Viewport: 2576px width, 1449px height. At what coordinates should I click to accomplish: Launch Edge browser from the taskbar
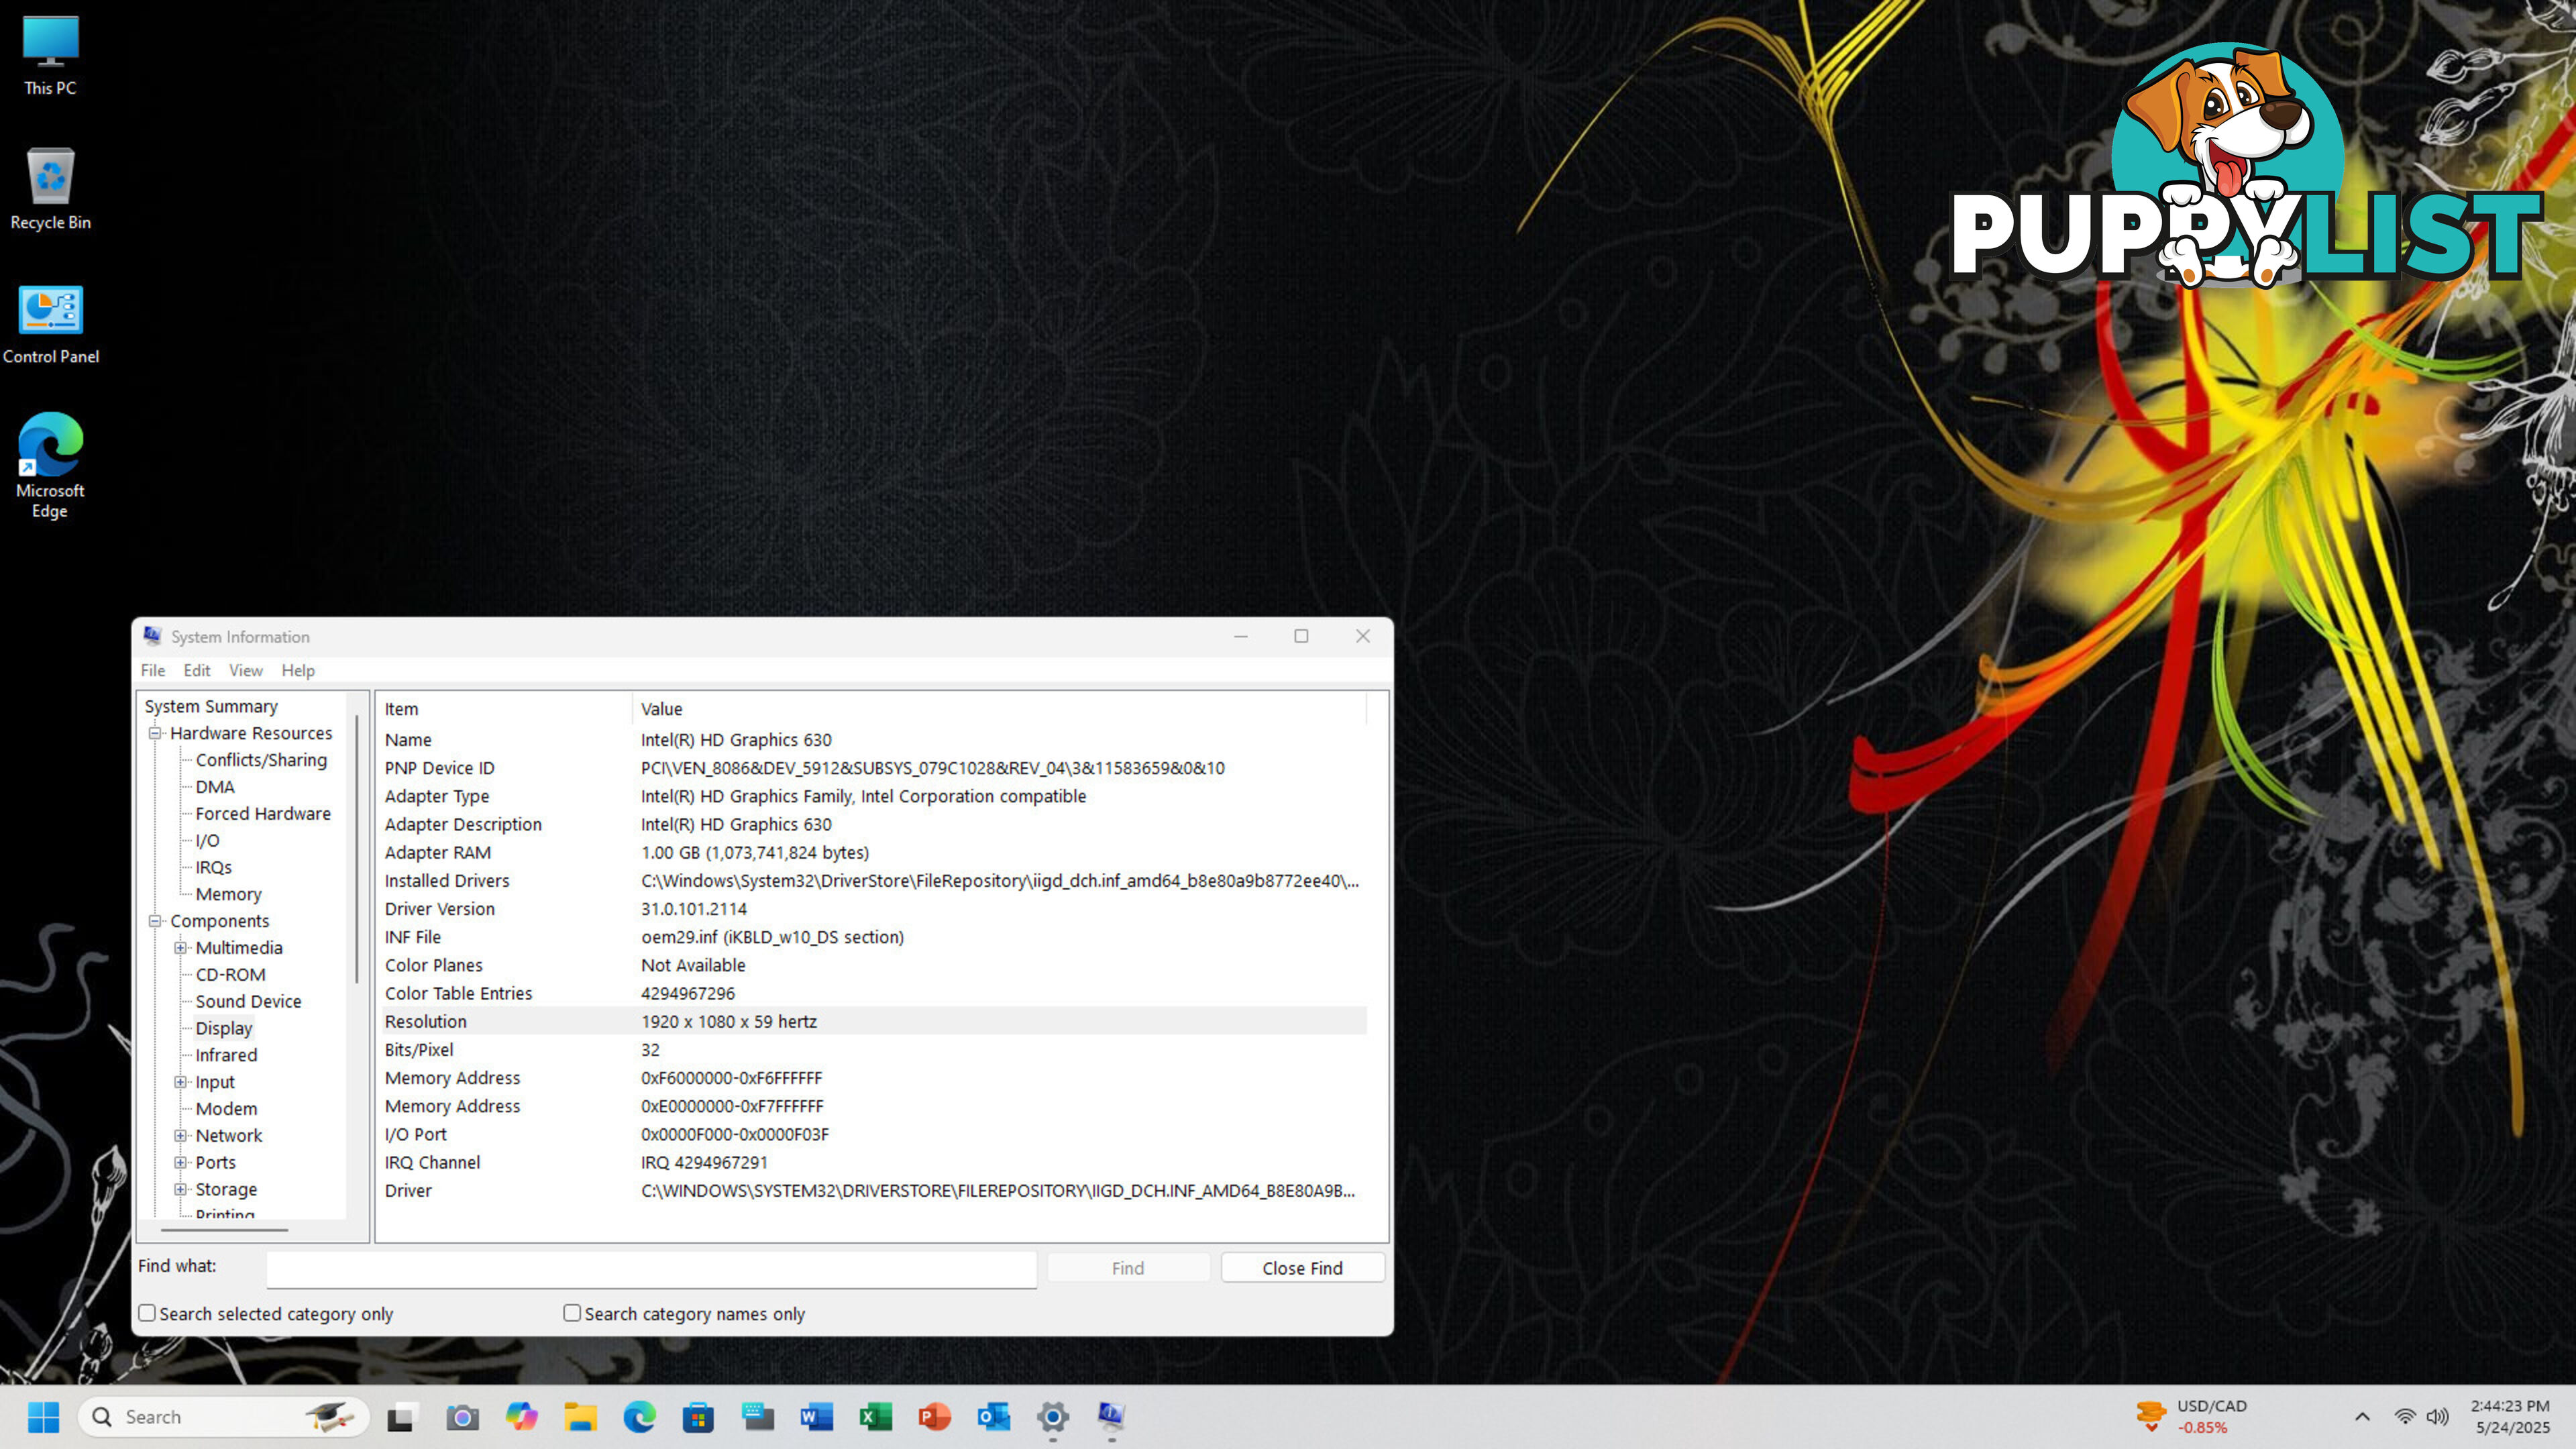[x=639, y=1416]
